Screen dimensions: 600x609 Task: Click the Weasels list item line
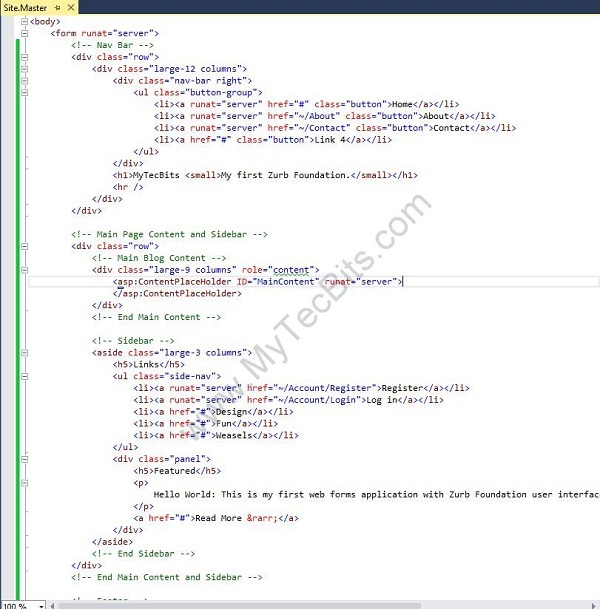pyautogui.click(x=216, y=435)
